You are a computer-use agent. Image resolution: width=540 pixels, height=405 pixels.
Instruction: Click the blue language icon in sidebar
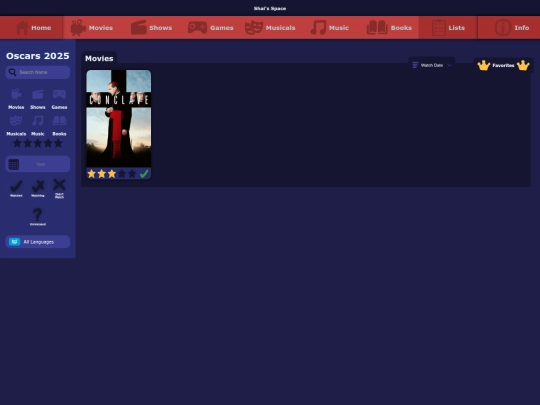click(14, 242)
